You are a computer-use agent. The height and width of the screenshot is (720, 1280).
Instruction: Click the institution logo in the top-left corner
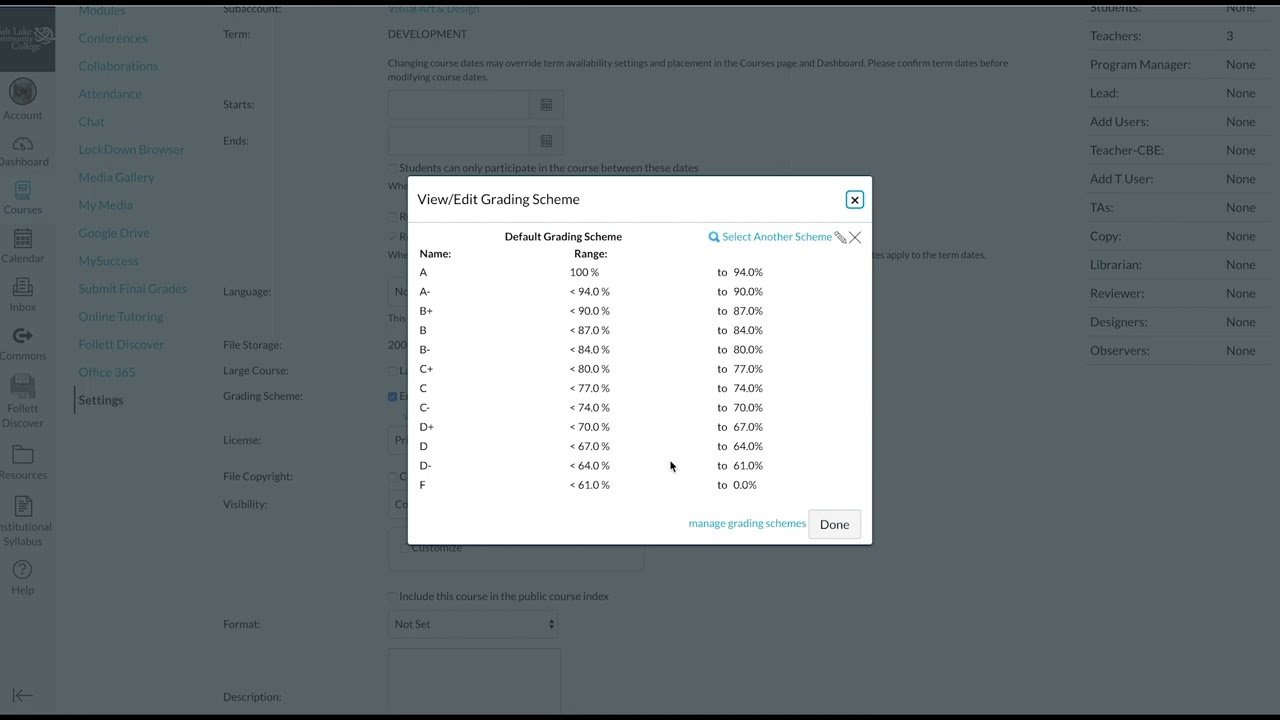coord(27,40)
